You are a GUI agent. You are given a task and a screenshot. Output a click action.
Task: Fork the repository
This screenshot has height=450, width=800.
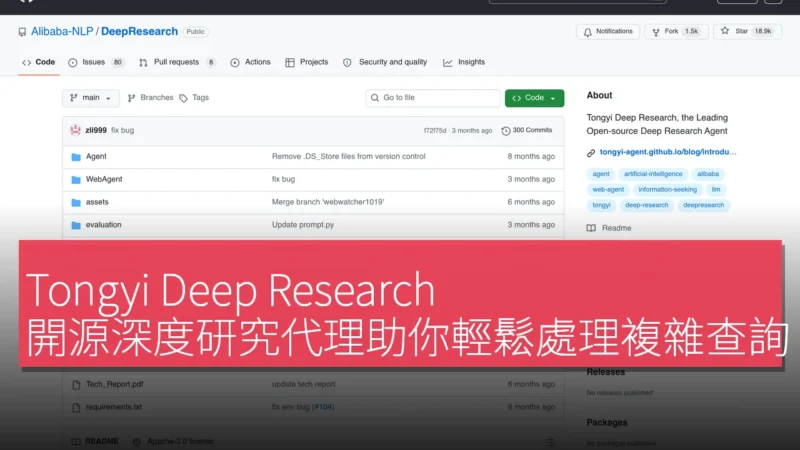click(x=676, y=32)
